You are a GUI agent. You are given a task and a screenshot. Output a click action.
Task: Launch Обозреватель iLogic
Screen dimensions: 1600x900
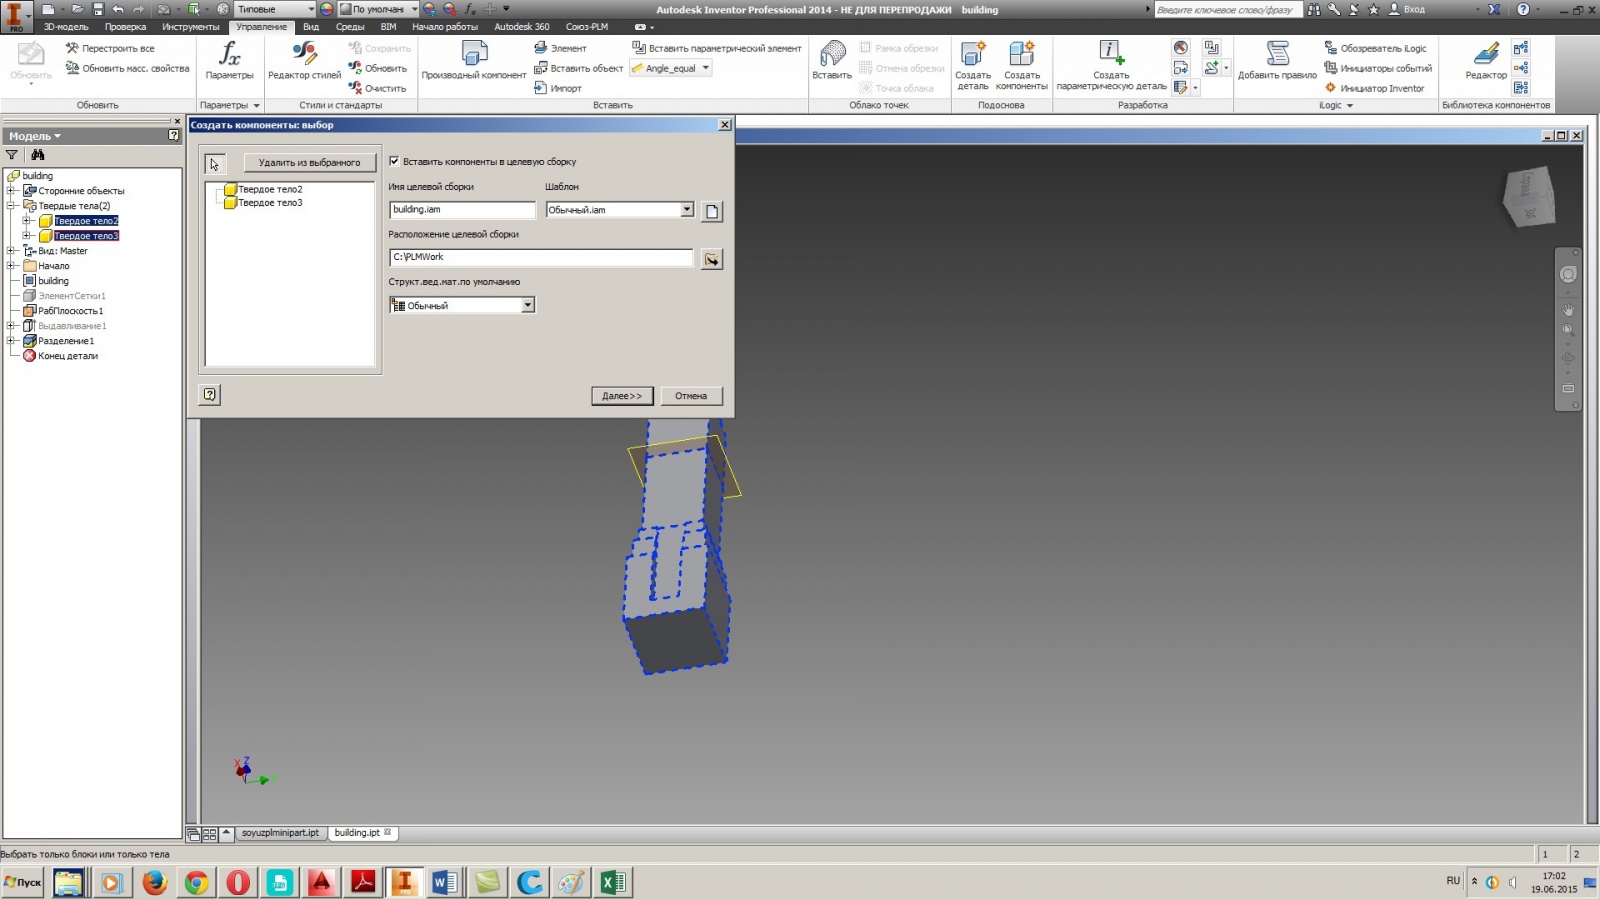coord(1377,47)
